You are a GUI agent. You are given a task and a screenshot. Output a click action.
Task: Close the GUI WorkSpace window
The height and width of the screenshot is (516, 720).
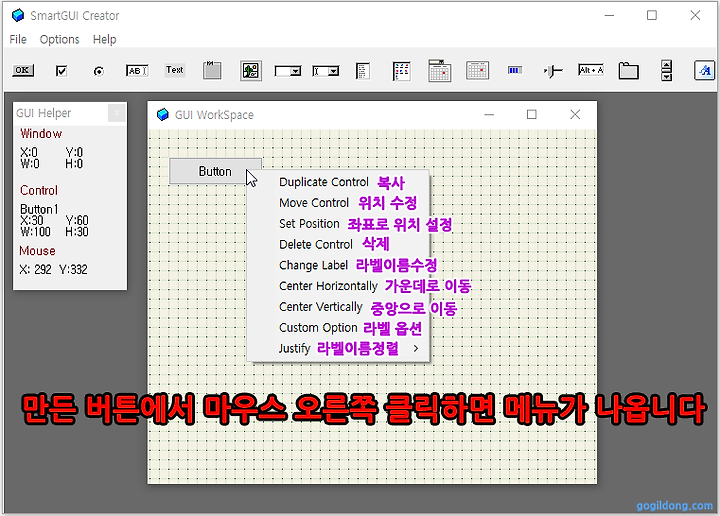pyautogui.click(x=575, y=114)
